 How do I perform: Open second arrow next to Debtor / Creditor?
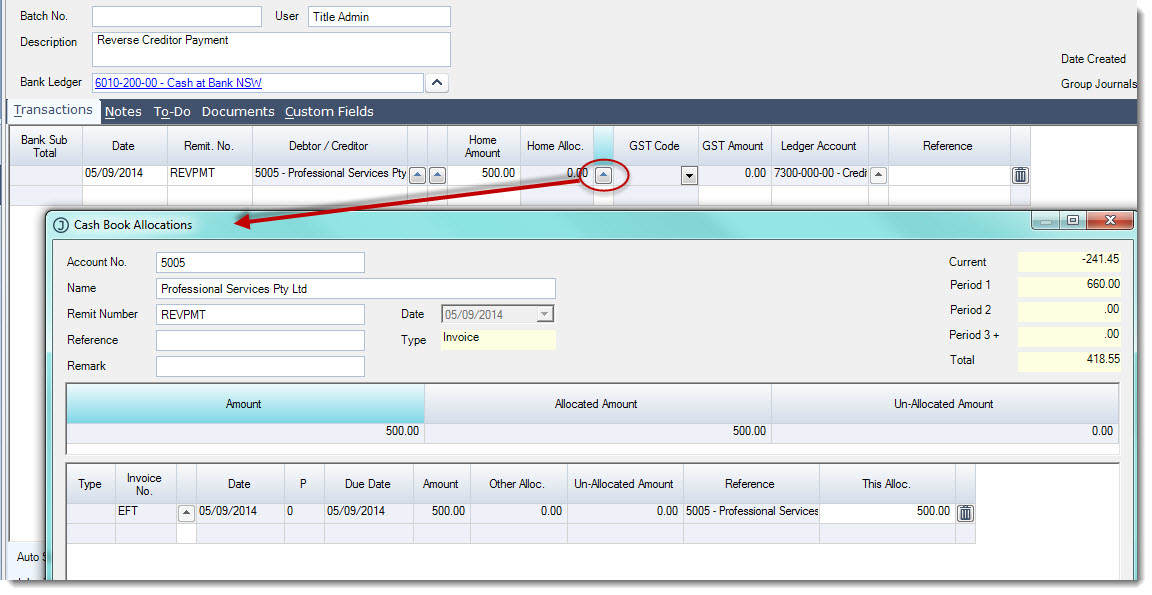click(437, 175)
